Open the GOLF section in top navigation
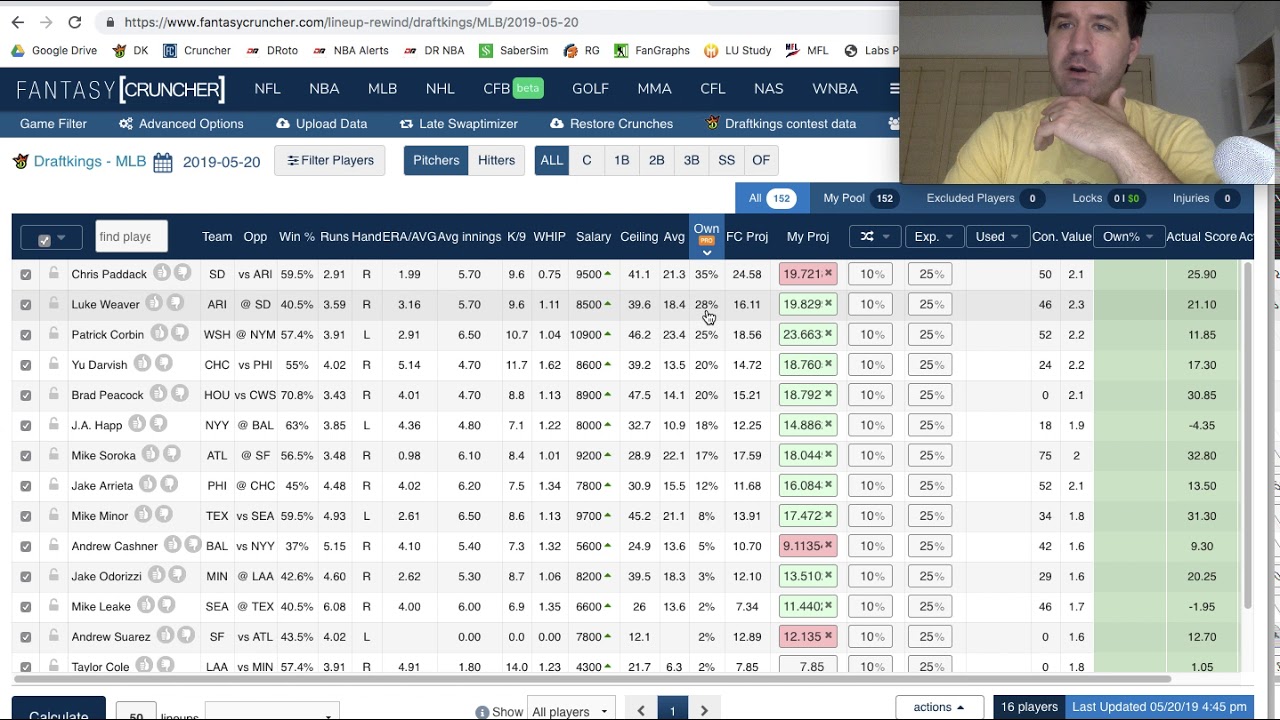Screen dimensions: 1280x720 point(590,89)
